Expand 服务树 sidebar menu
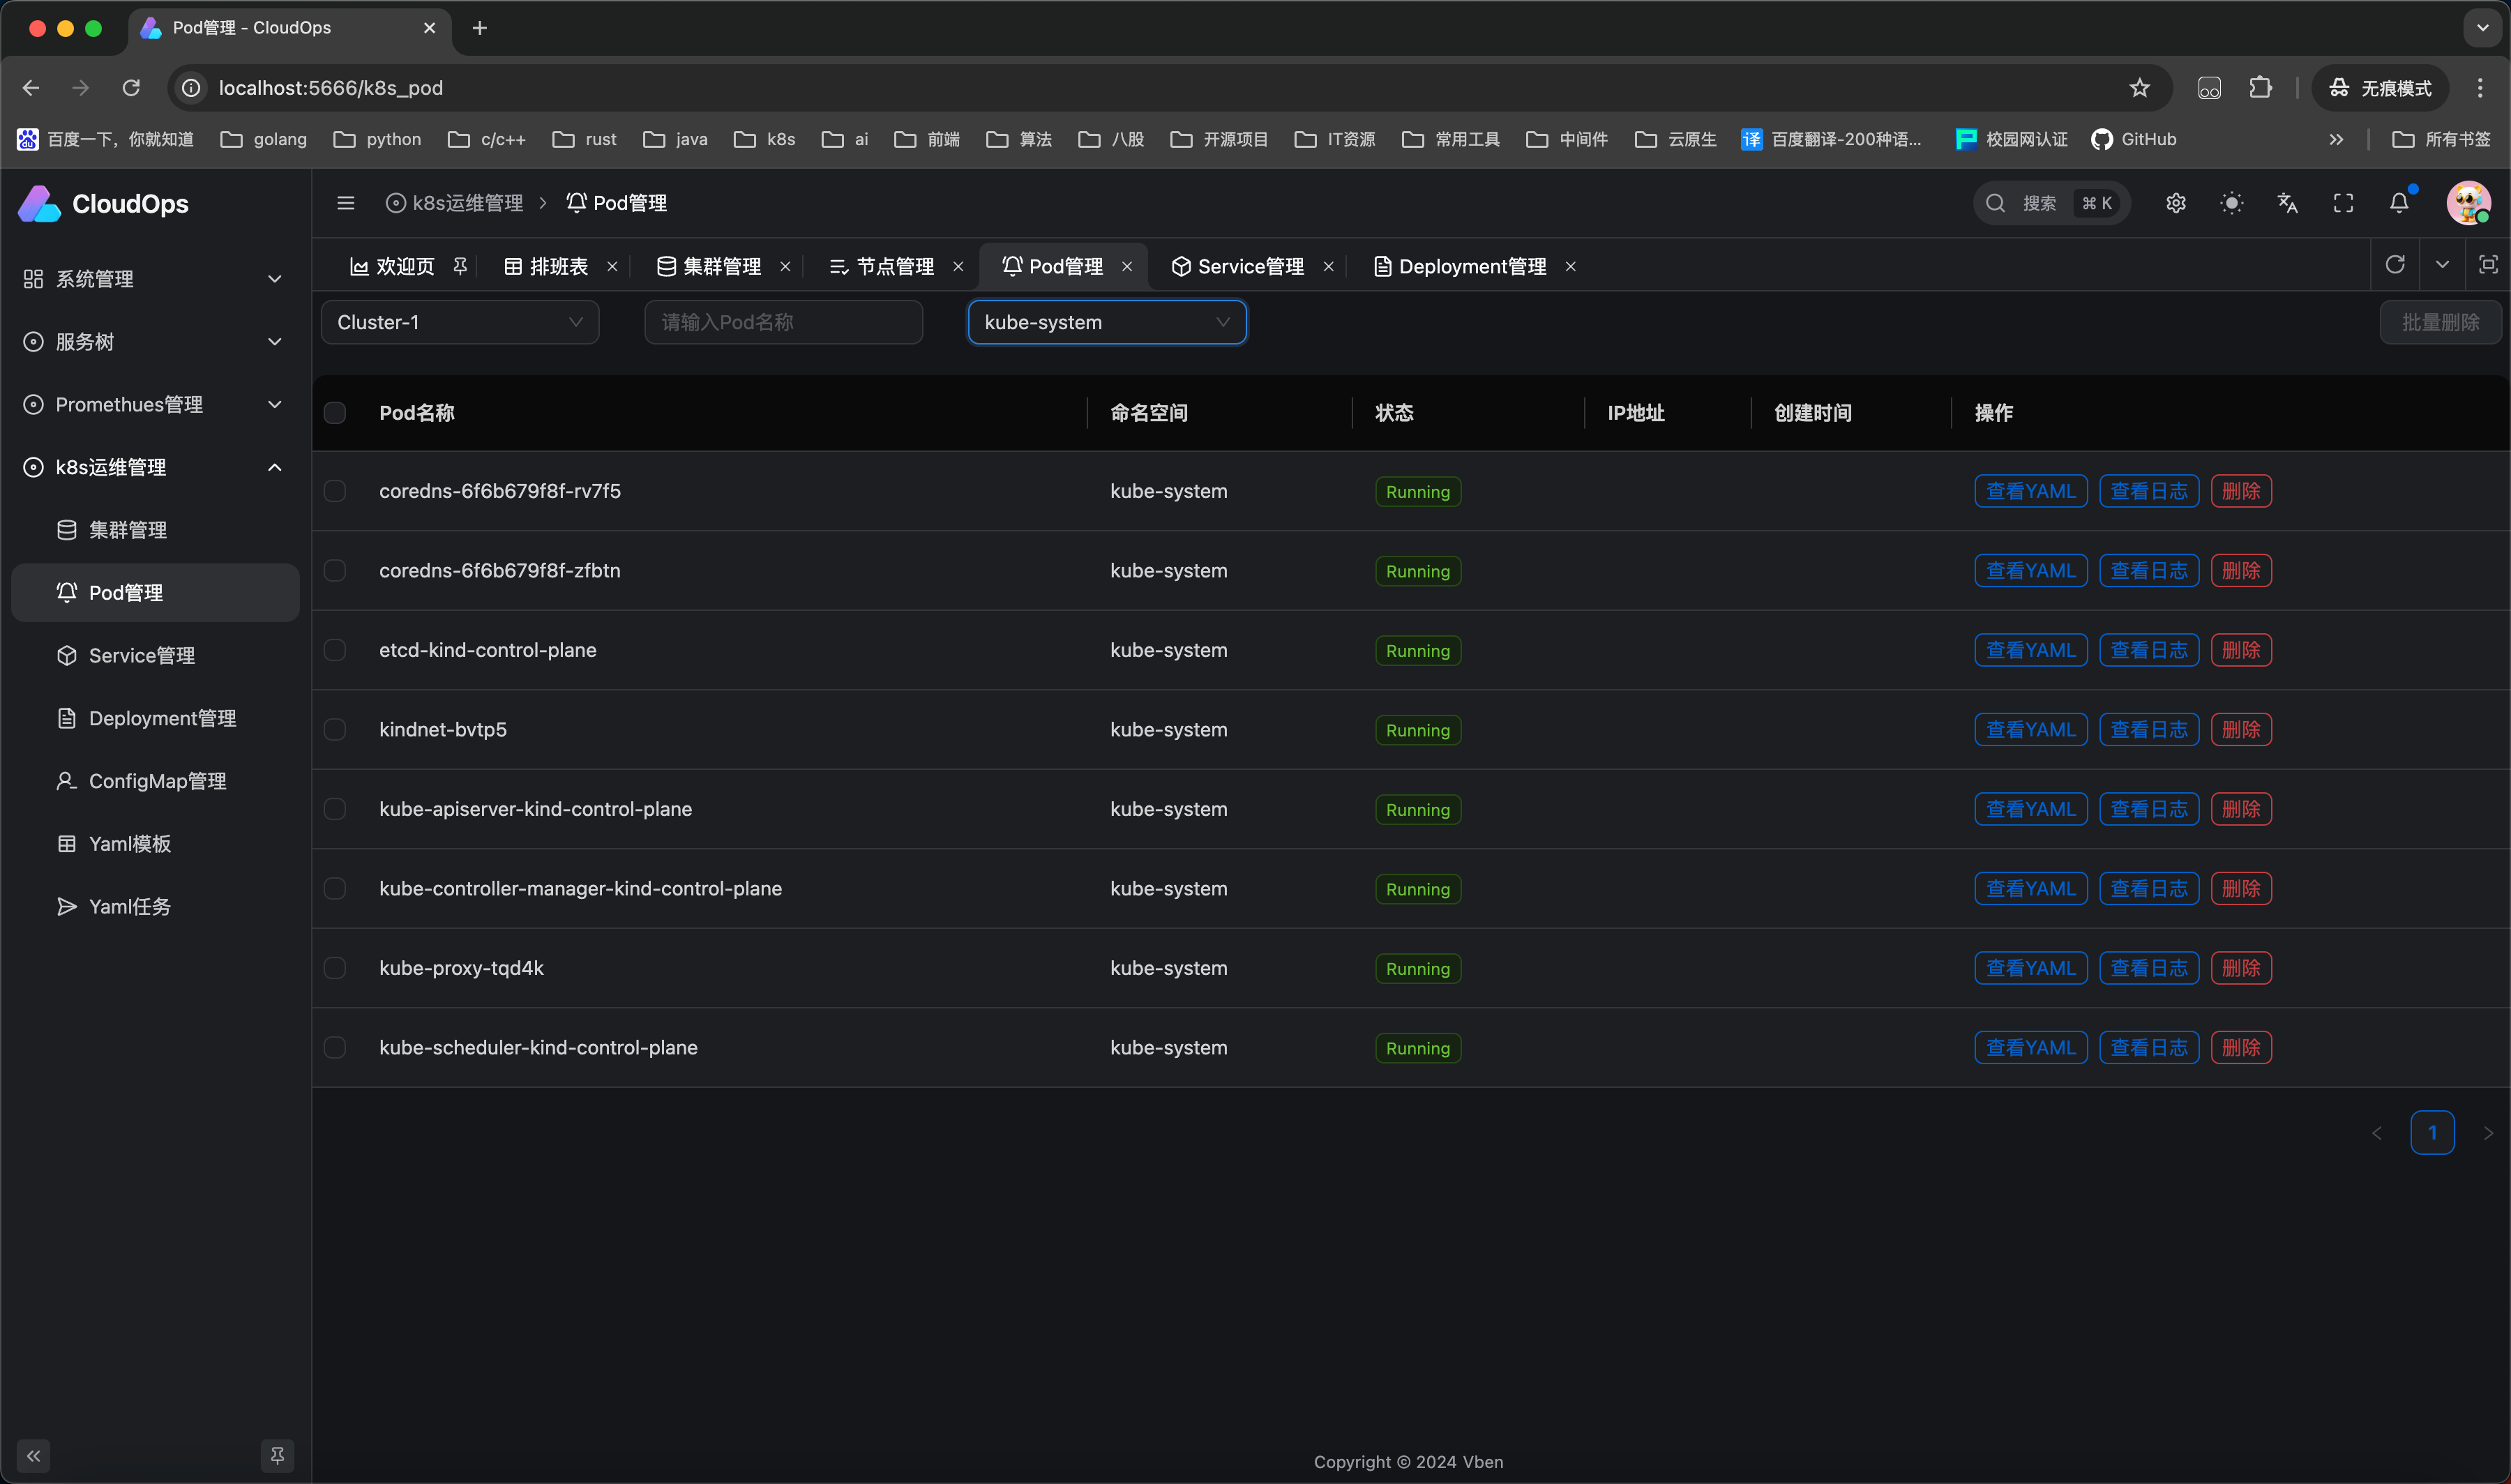Image resolution: width=2511 pixels, height=1484 pixels. coord(155,342)
